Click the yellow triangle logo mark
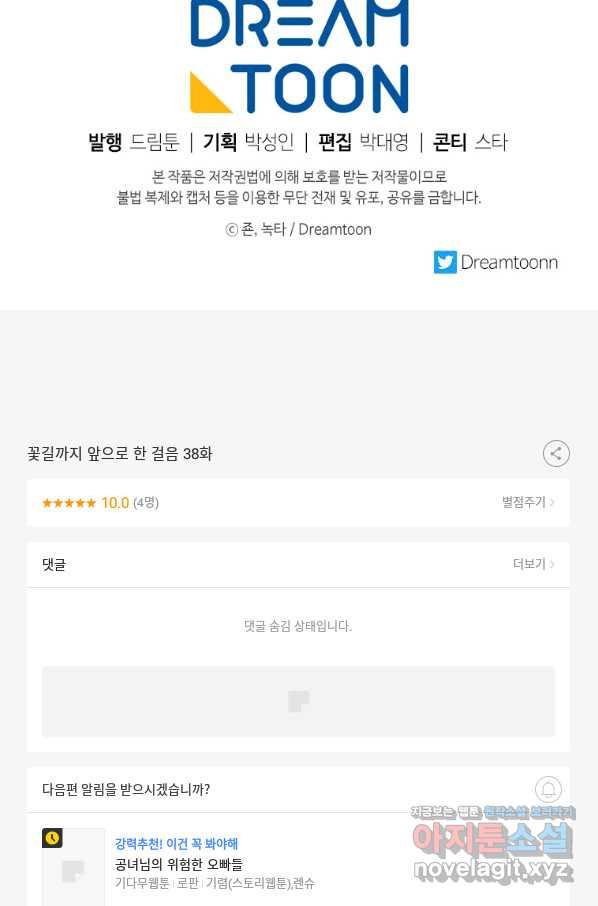Image resolution: width=598 pixels, height=906 pixels. 210,92
